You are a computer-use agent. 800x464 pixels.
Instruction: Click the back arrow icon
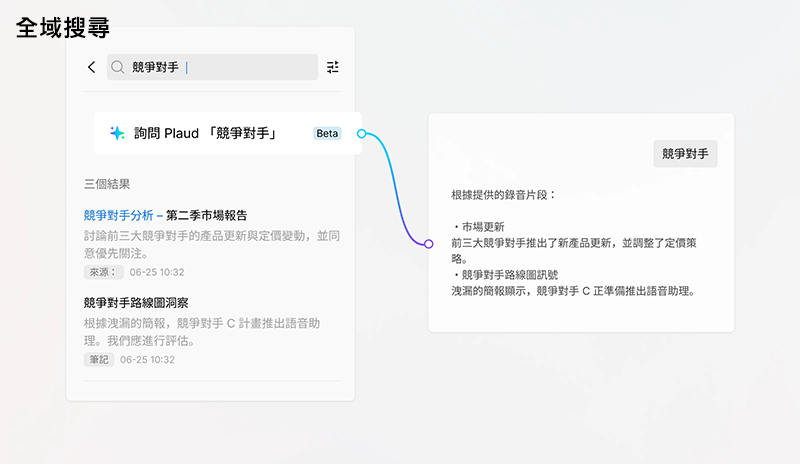click(x=92, y=67)
